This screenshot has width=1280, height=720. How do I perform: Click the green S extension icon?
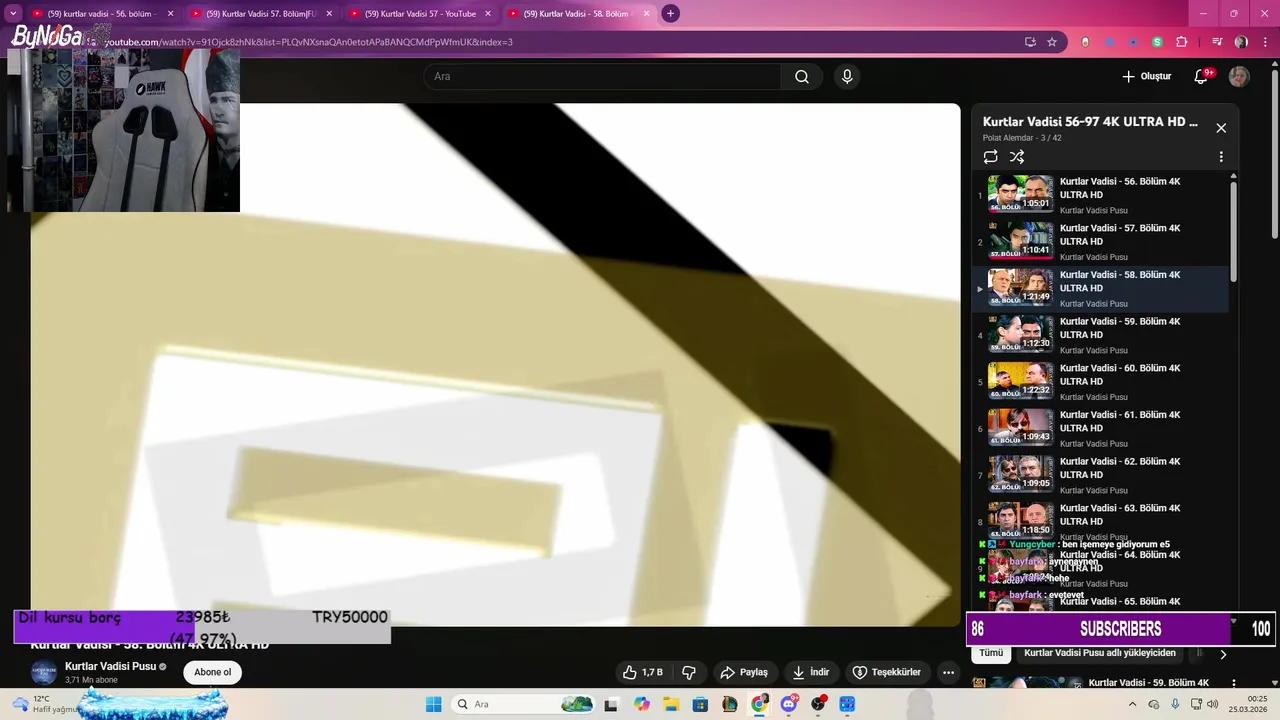click(x=1157, y=42)
